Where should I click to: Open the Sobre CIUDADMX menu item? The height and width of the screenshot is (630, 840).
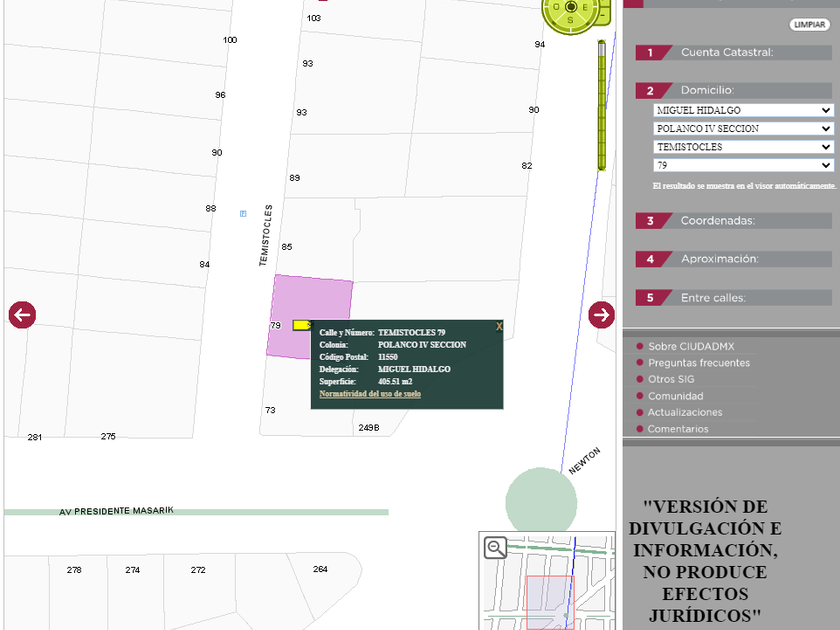point(691,347)
